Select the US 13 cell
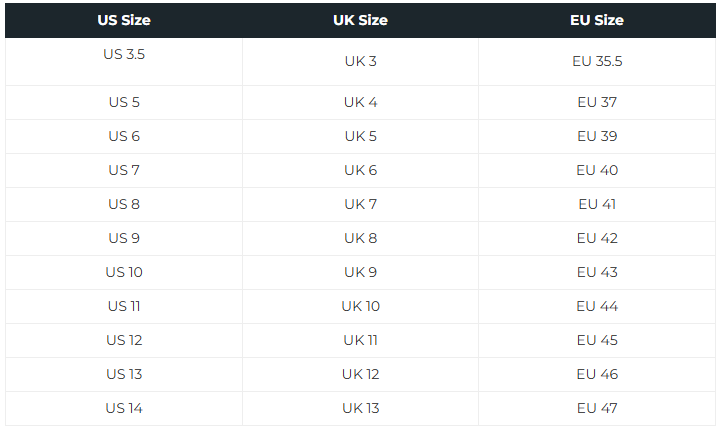Viewport: 718px width, 427px height. 124,374
